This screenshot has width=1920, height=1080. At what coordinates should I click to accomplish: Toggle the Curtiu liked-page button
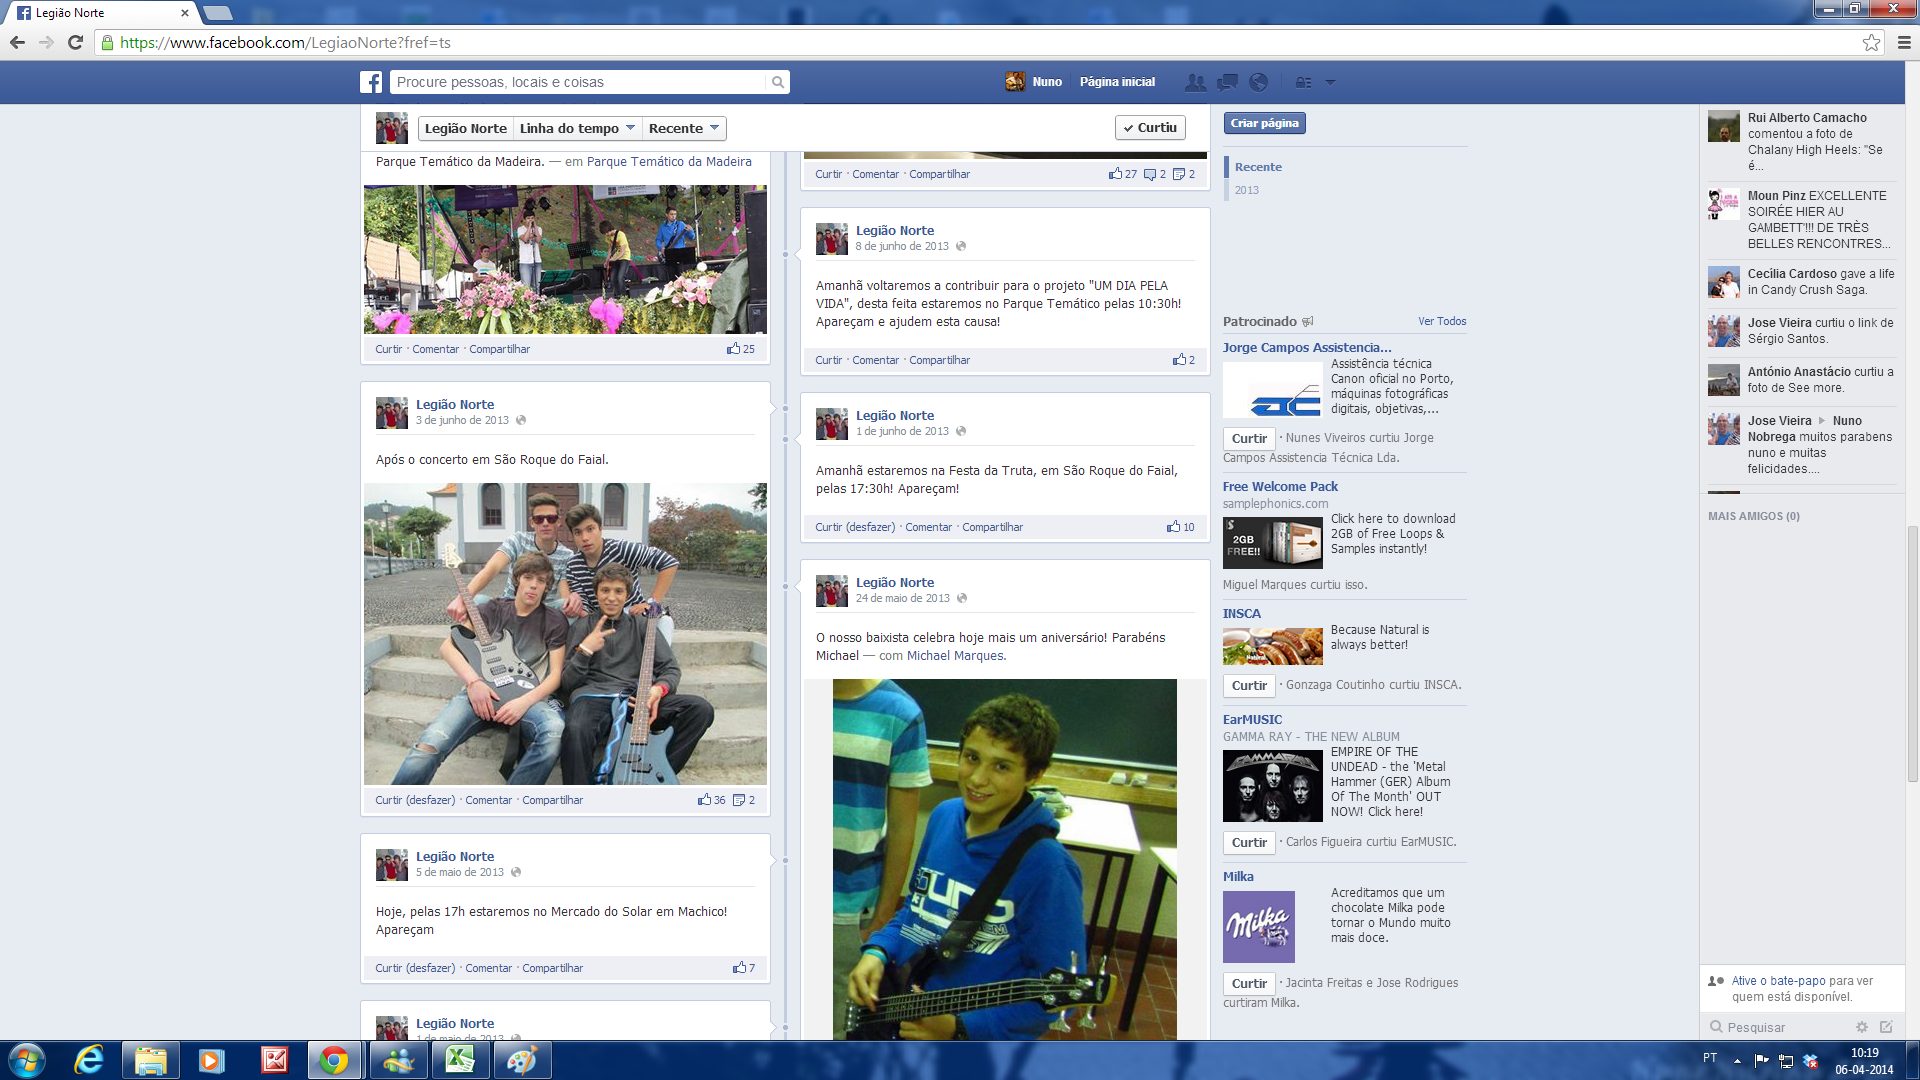[1150, 128]
